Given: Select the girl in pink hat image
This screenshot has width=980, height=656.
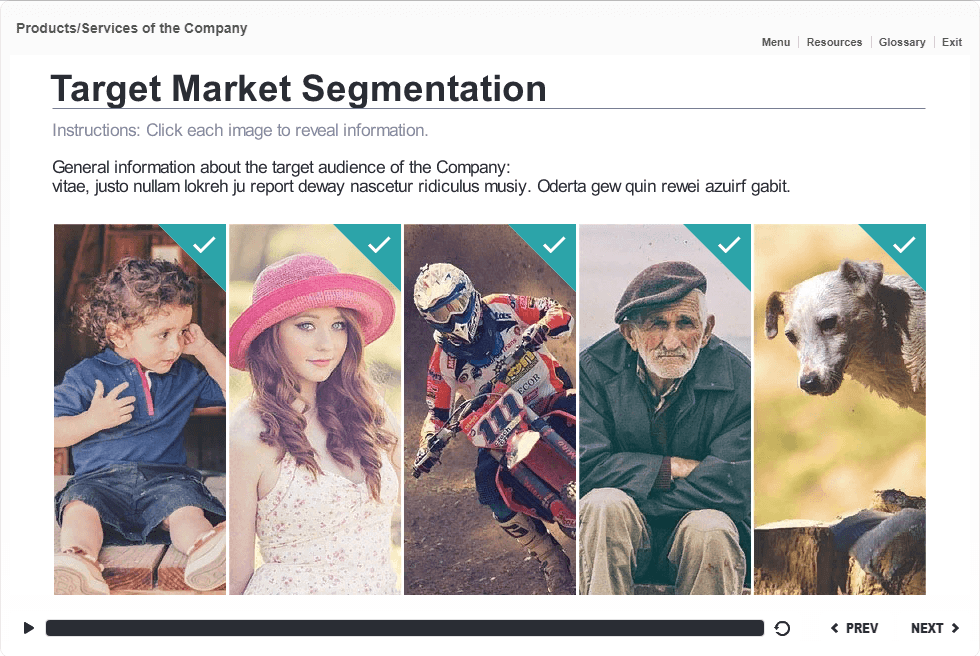Looking at the screenshot, I should [x=315, y=420].
